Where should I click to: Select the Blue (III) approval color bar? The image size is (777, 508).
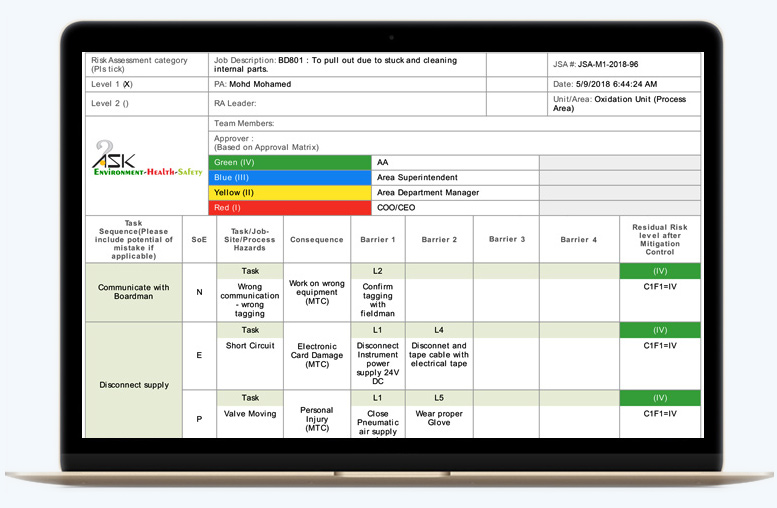[290, 177]
